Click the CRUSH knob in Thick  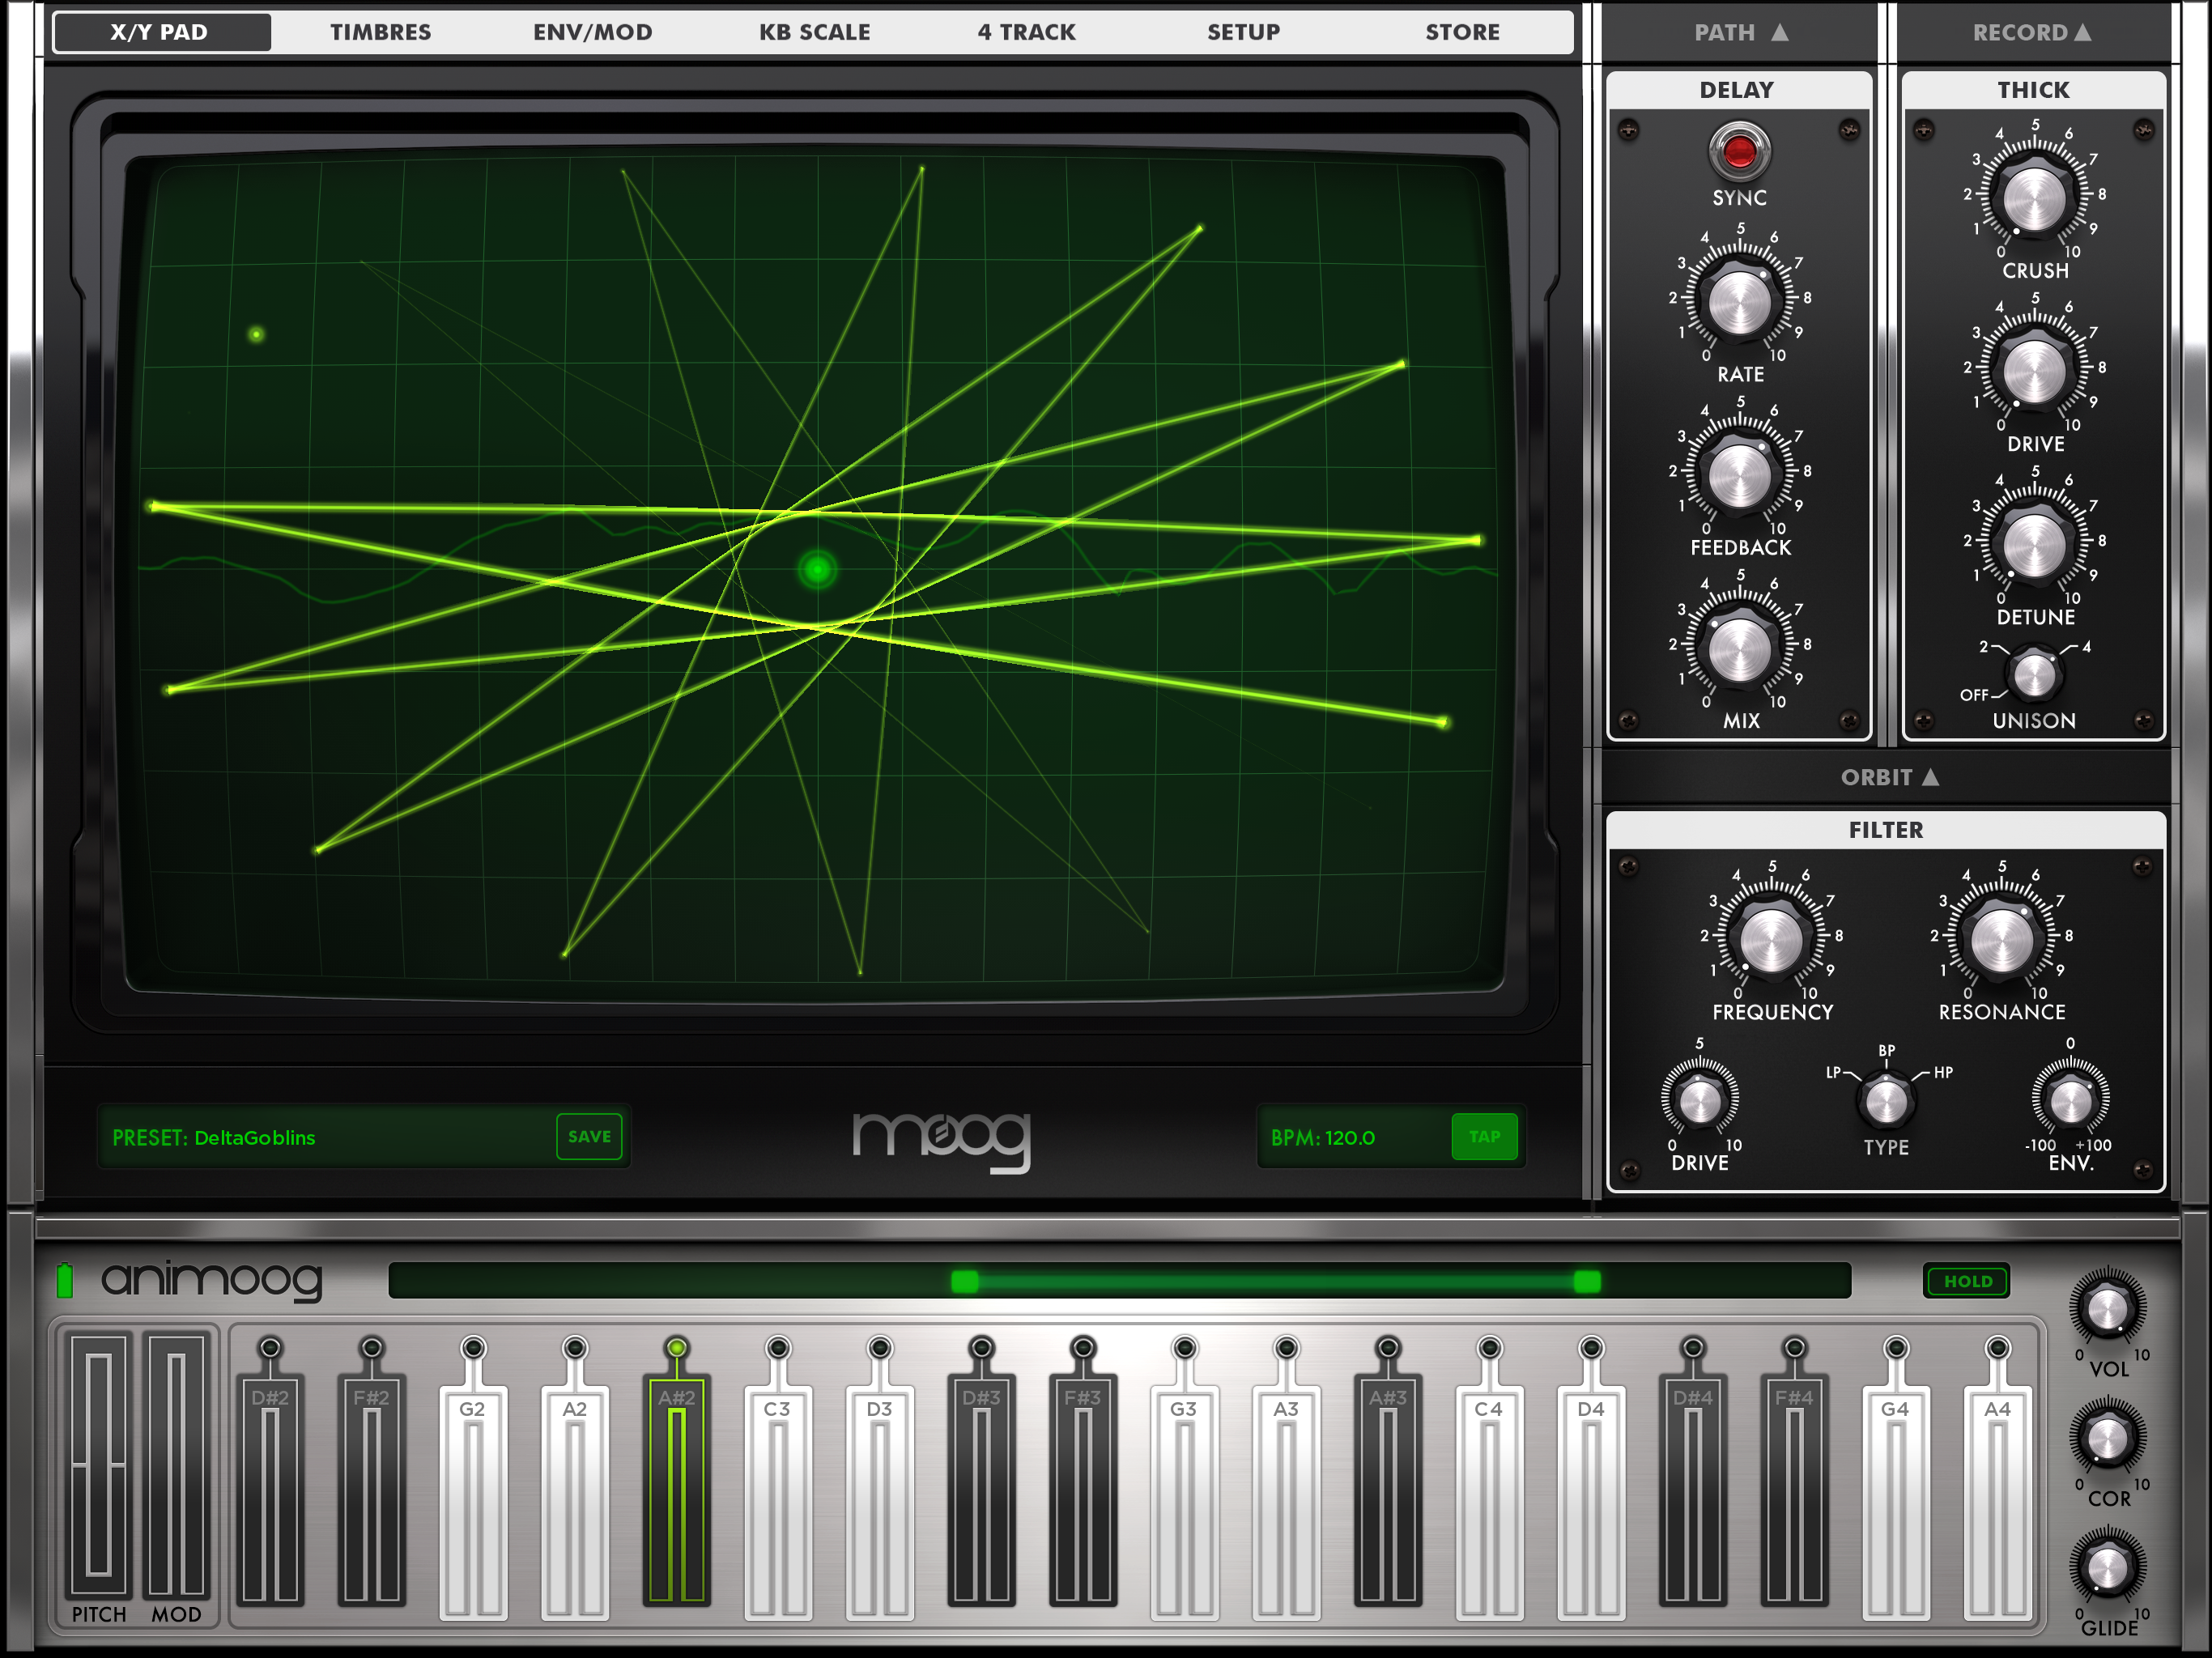[x=2034, y=198]
